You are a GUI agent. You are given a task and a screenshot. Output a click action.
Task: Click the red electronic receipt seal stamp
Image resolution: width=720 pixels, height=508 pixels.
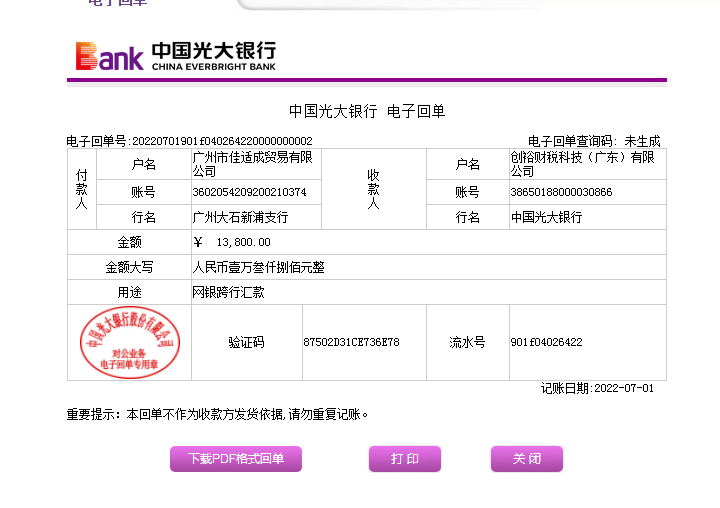(129, 342)
